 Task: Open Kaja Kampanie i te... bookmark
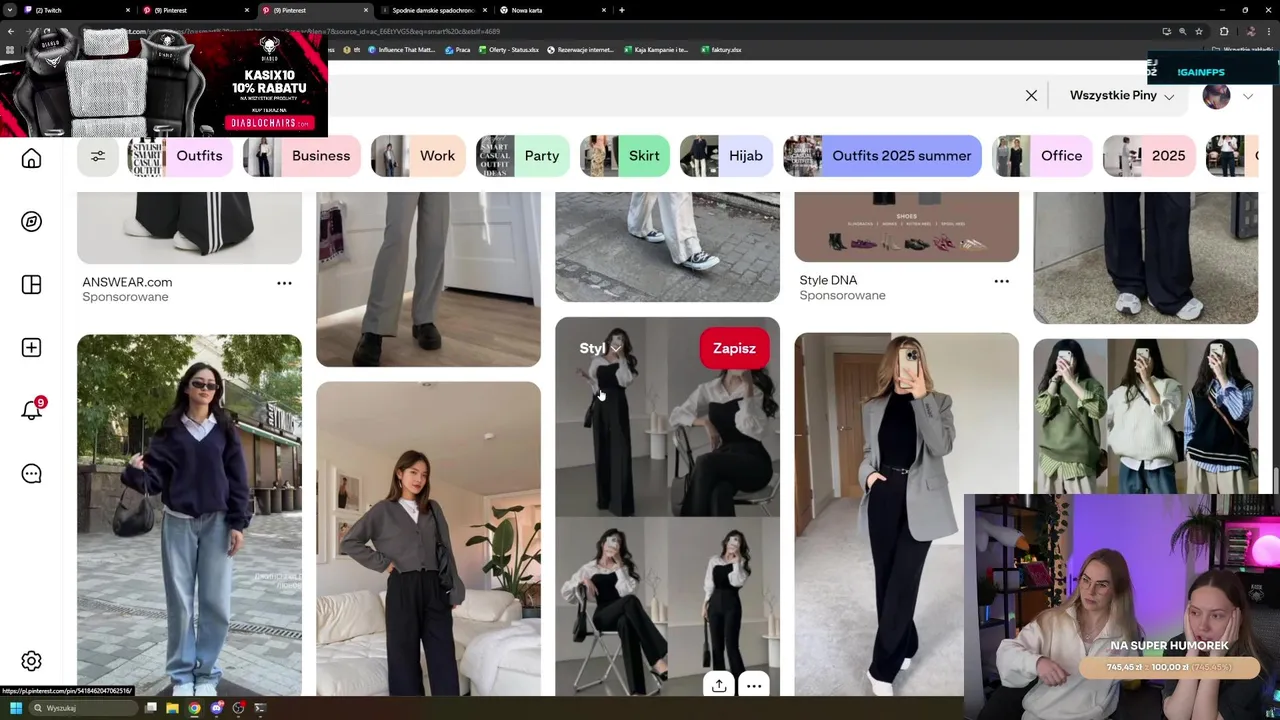(656, 50)
